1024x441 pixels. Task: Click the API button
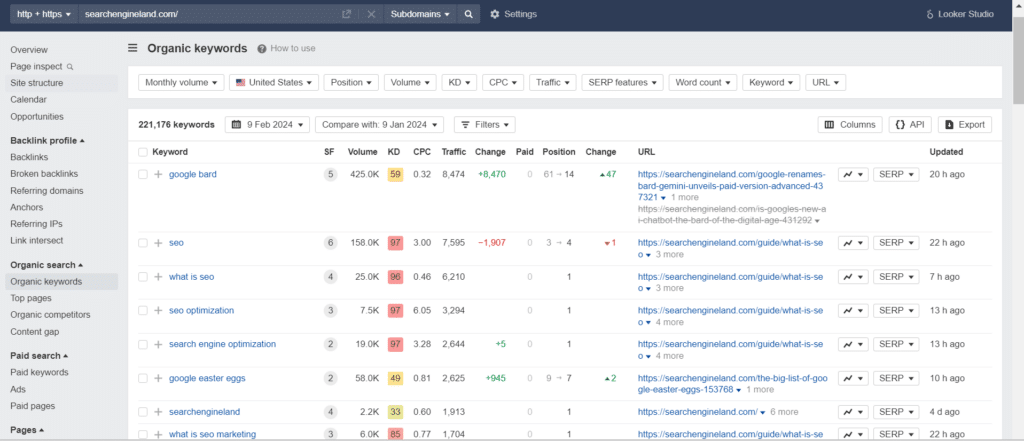[910, 125]
